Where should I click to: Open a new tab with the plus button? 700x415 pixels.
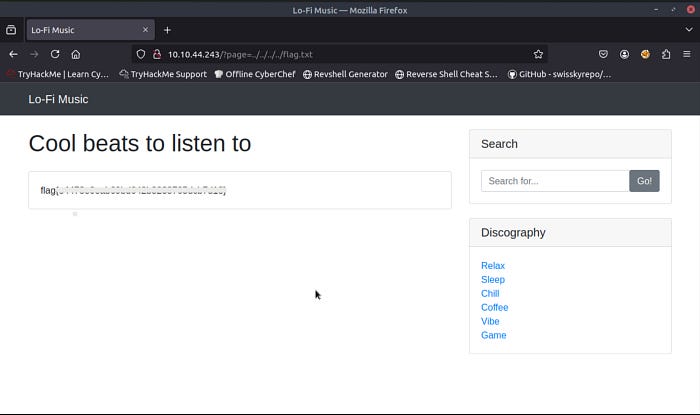(x=167, y=30)
